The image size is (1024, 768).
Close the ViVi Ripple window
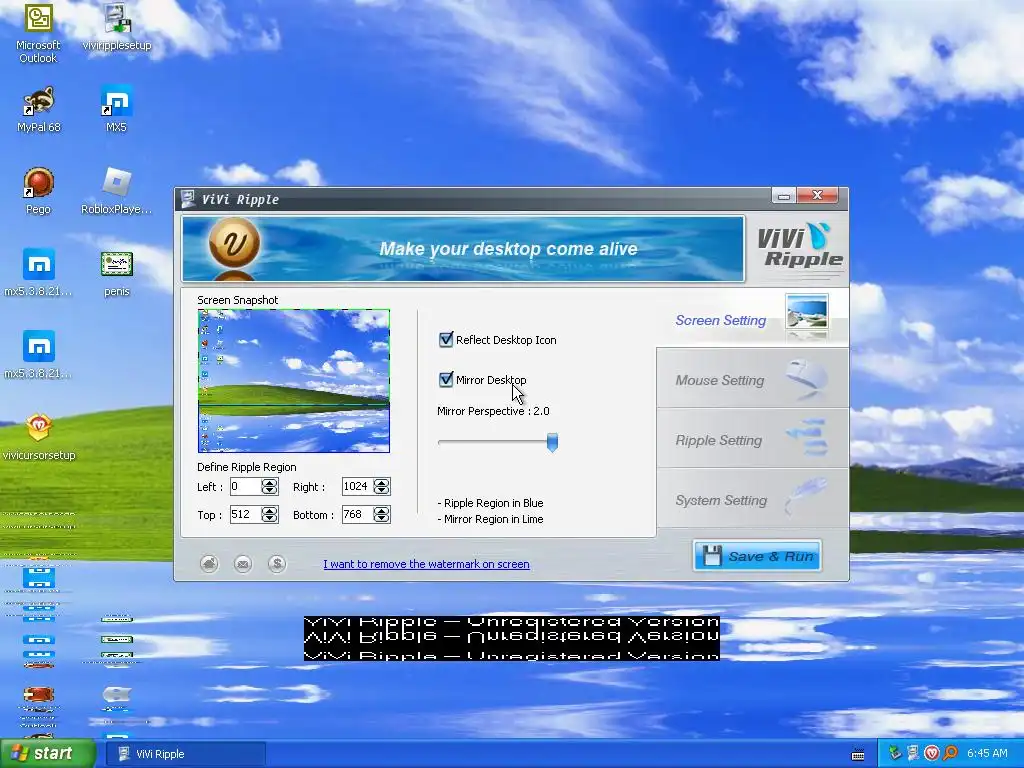click(817, 196)
